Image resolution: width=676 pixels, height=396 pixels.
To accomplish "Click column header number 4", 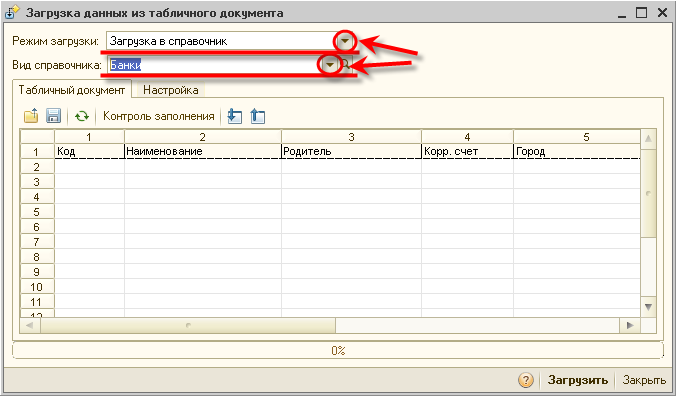I will coord(467,137).
